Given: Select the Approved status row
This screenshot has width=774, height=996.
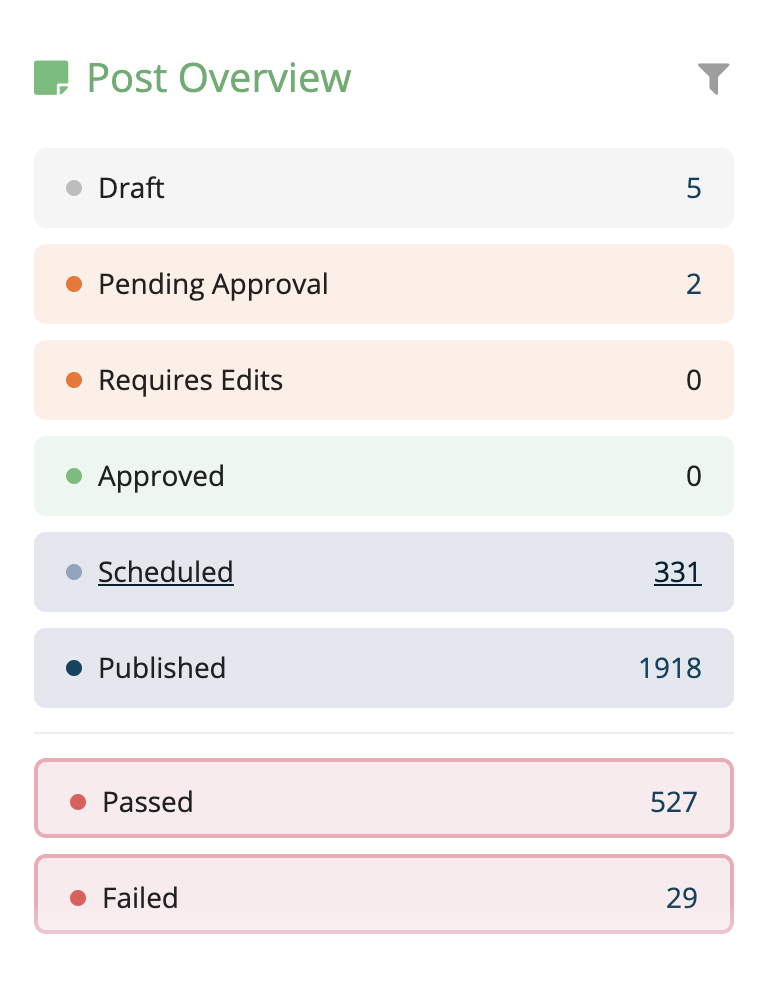Looking at the screenshot, I should point(383,475).
